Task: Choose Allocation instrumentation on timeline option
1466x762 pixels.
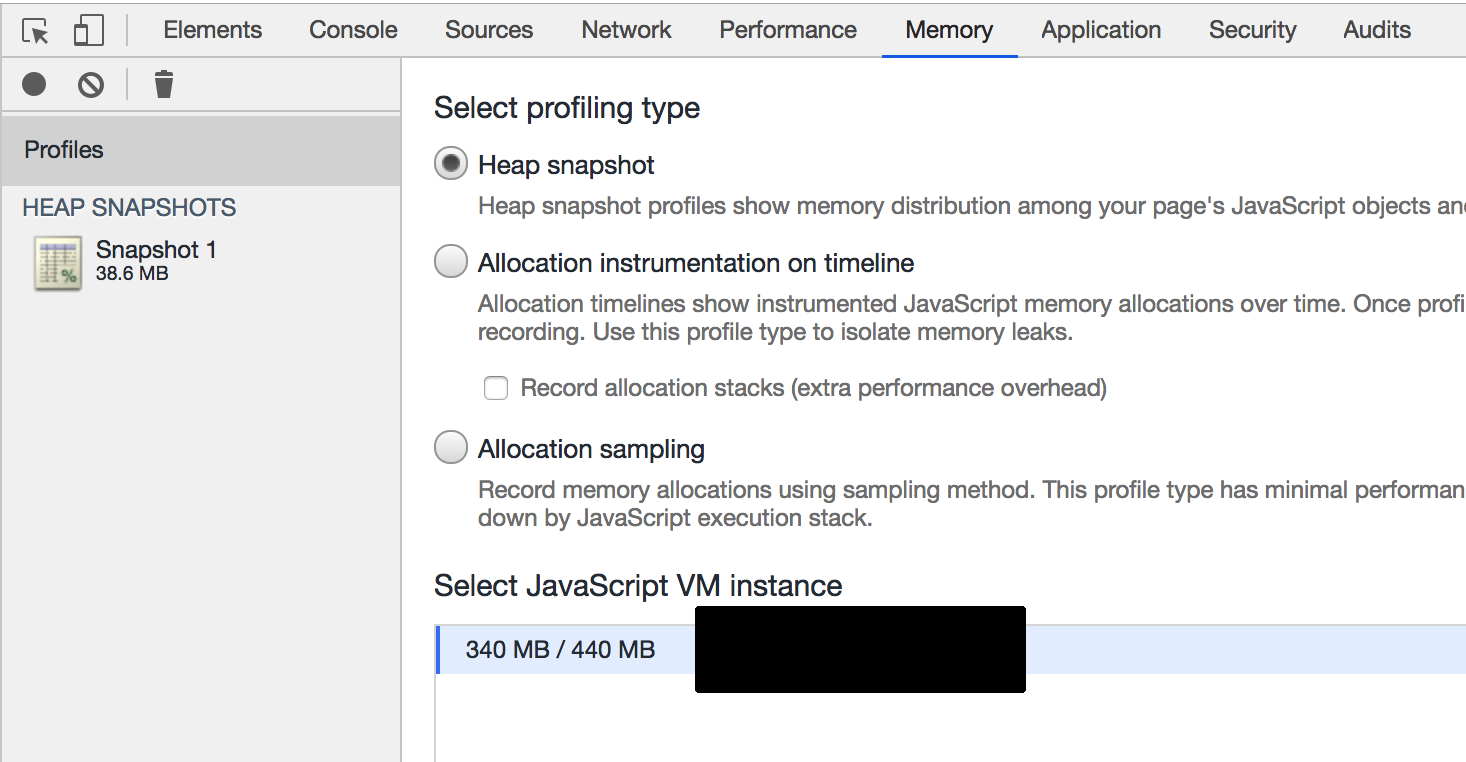Action: (451, 262)
